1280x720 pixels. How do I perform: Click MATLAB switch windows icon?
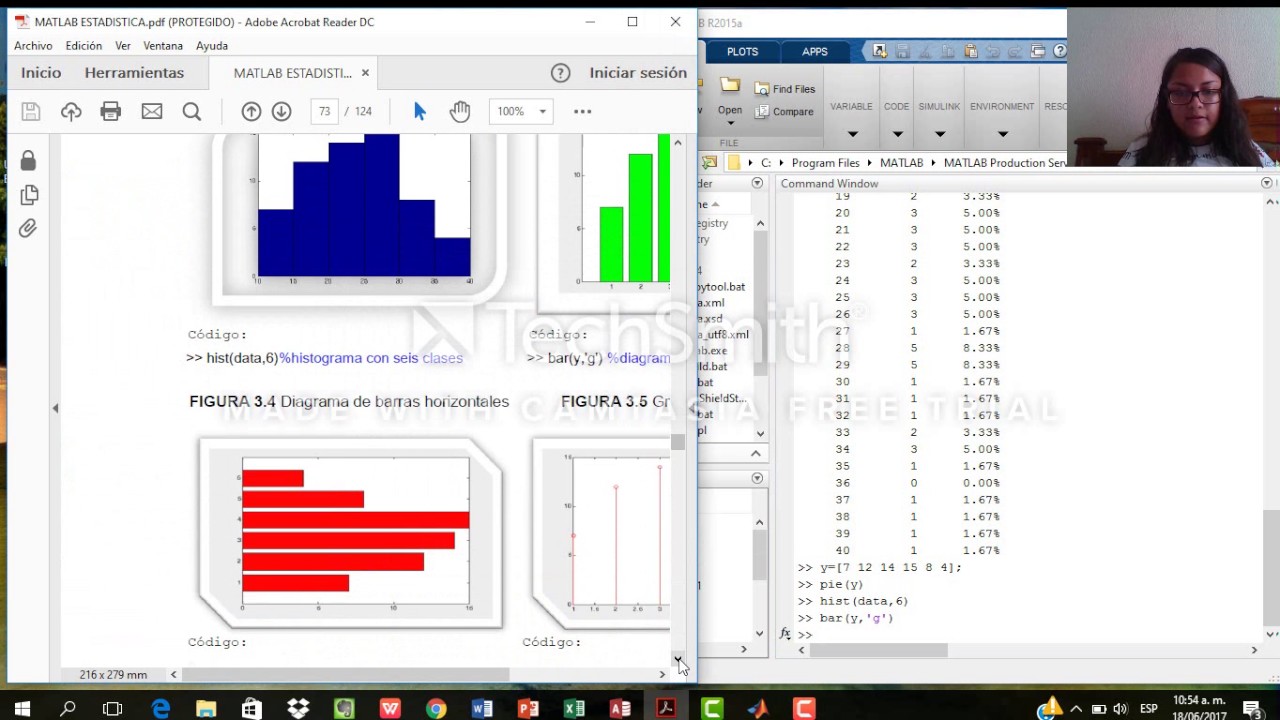click(x=1038, y=51)
